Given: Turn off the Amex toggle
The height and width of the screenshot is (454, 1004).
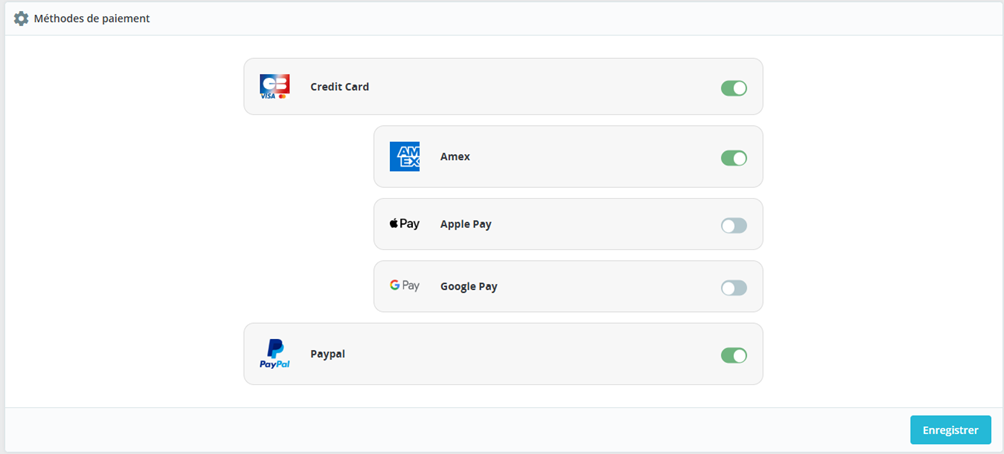Looking at the screenshot, I should tap(734, 158).
